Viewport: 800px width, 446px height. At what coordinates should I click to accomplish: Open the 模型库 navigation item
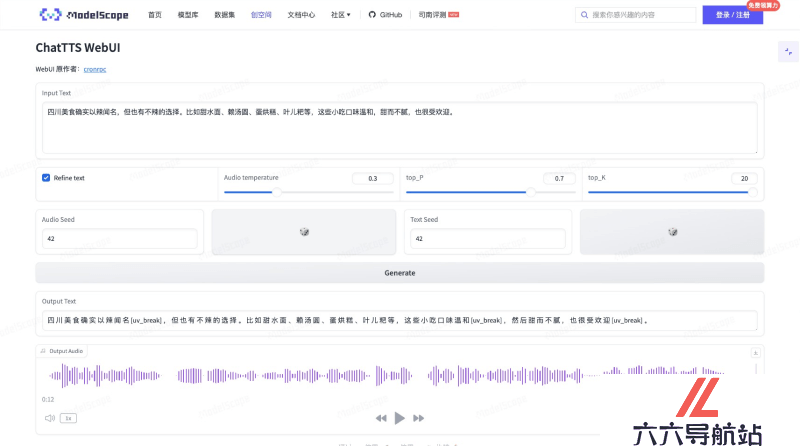(x=188, y=15)
